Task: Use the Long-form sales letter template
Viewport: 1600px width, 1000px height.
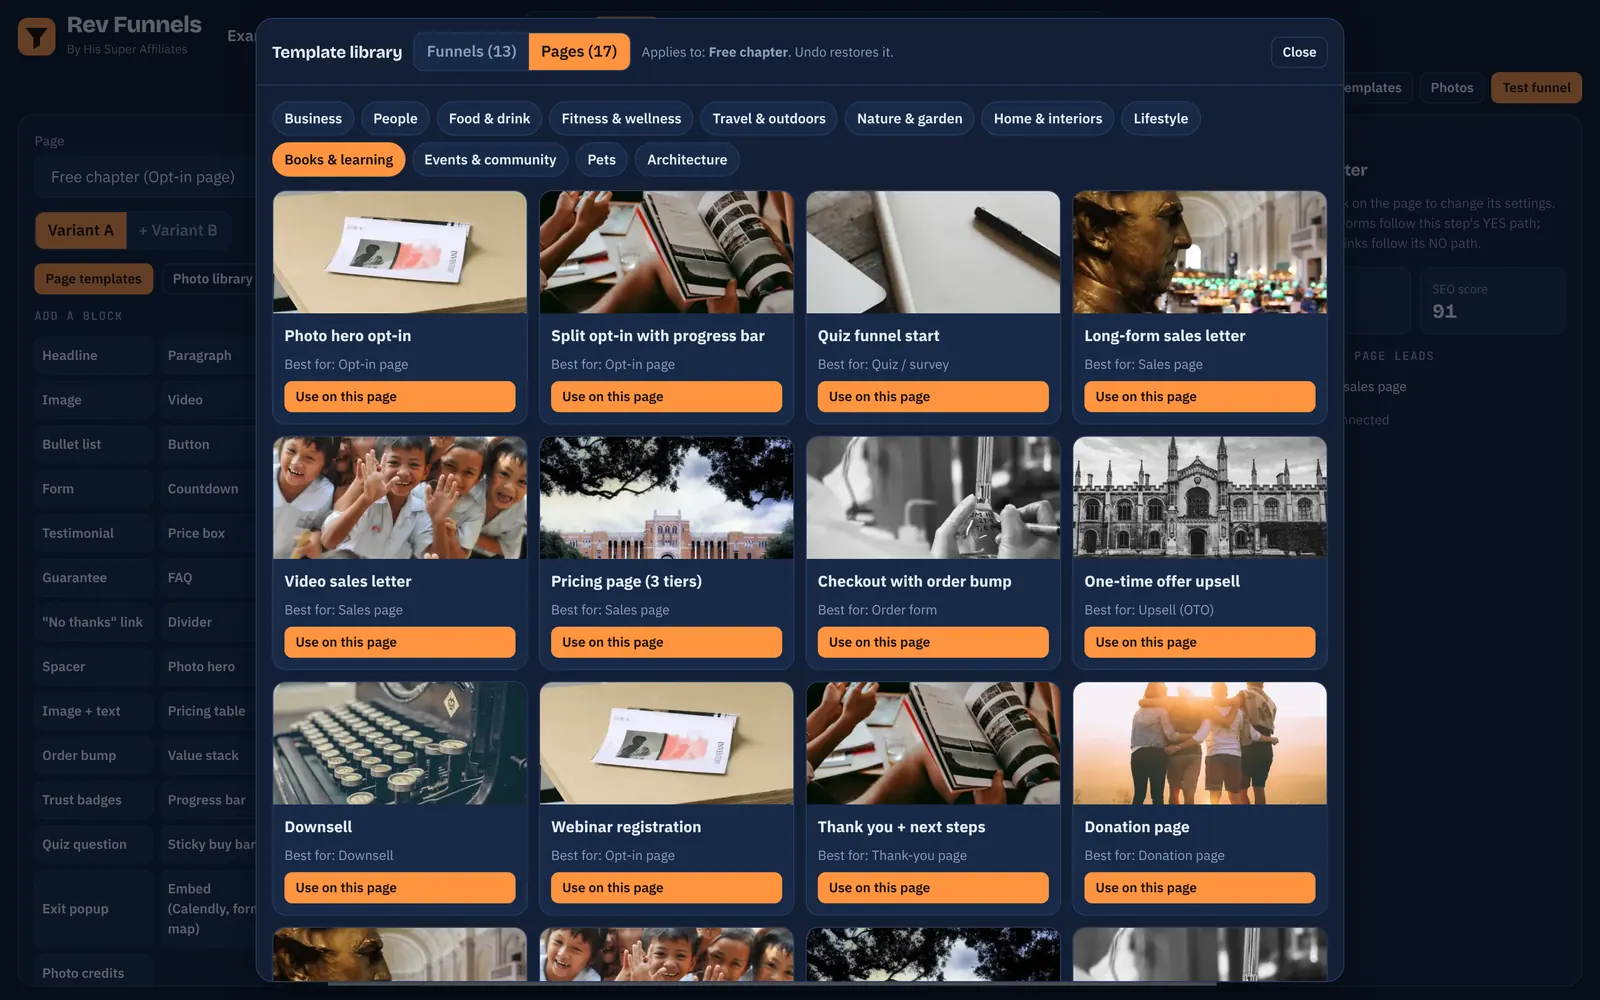Action: coord(1200,397)
